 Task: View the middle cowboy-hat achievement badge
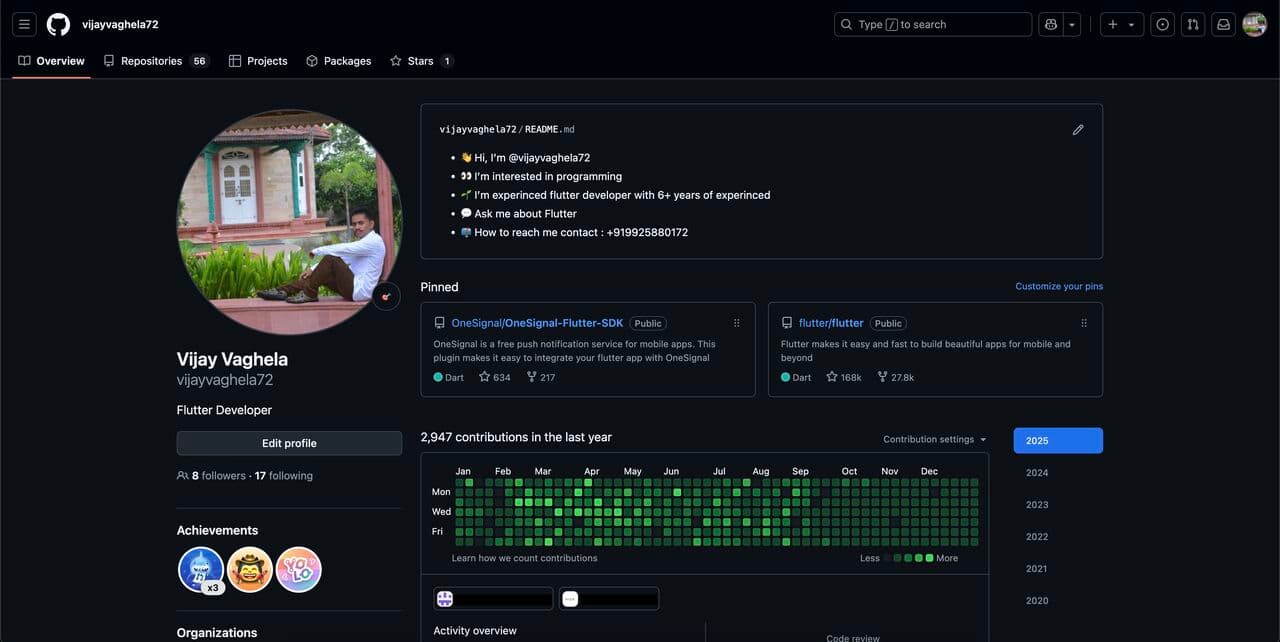pos(250,570)
